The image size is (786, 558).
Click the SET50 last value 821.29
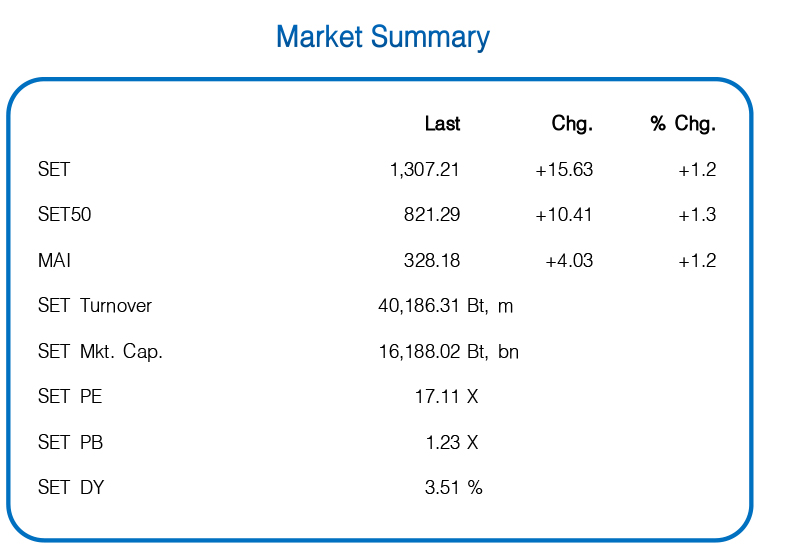coord(432,215)
